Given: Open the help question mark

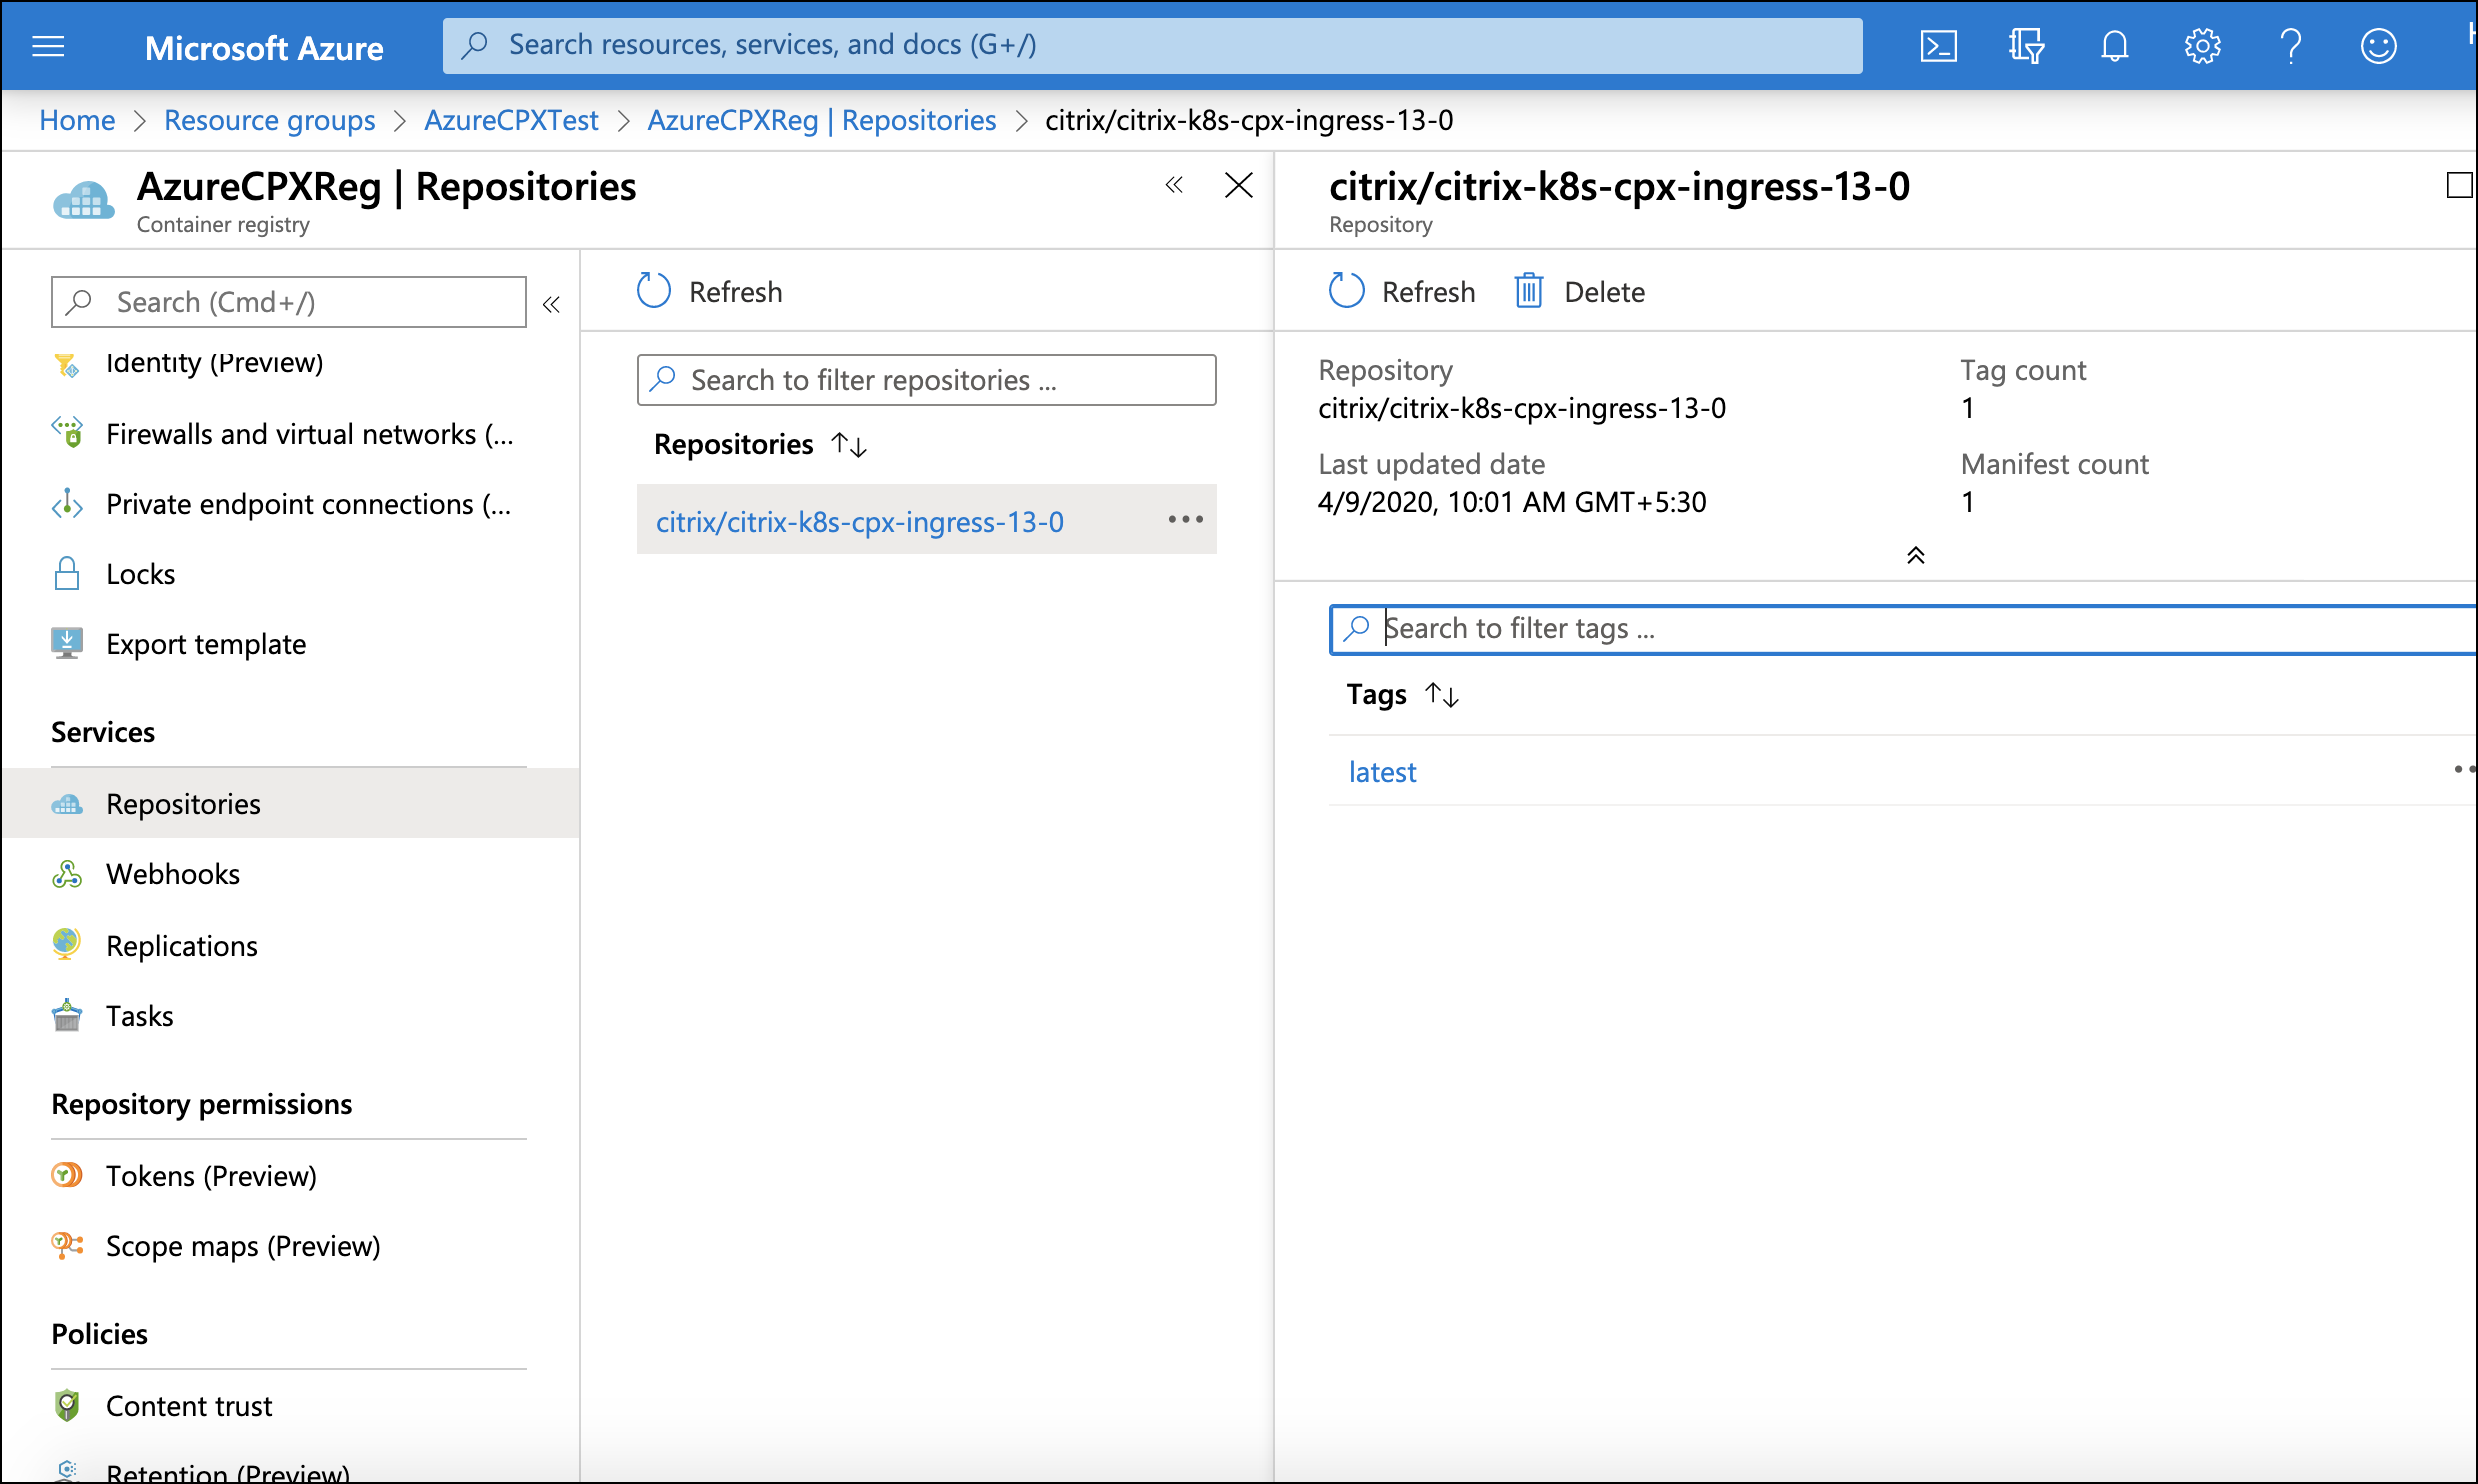Looking at the screenshot, I should click(x=2290, y=46).
